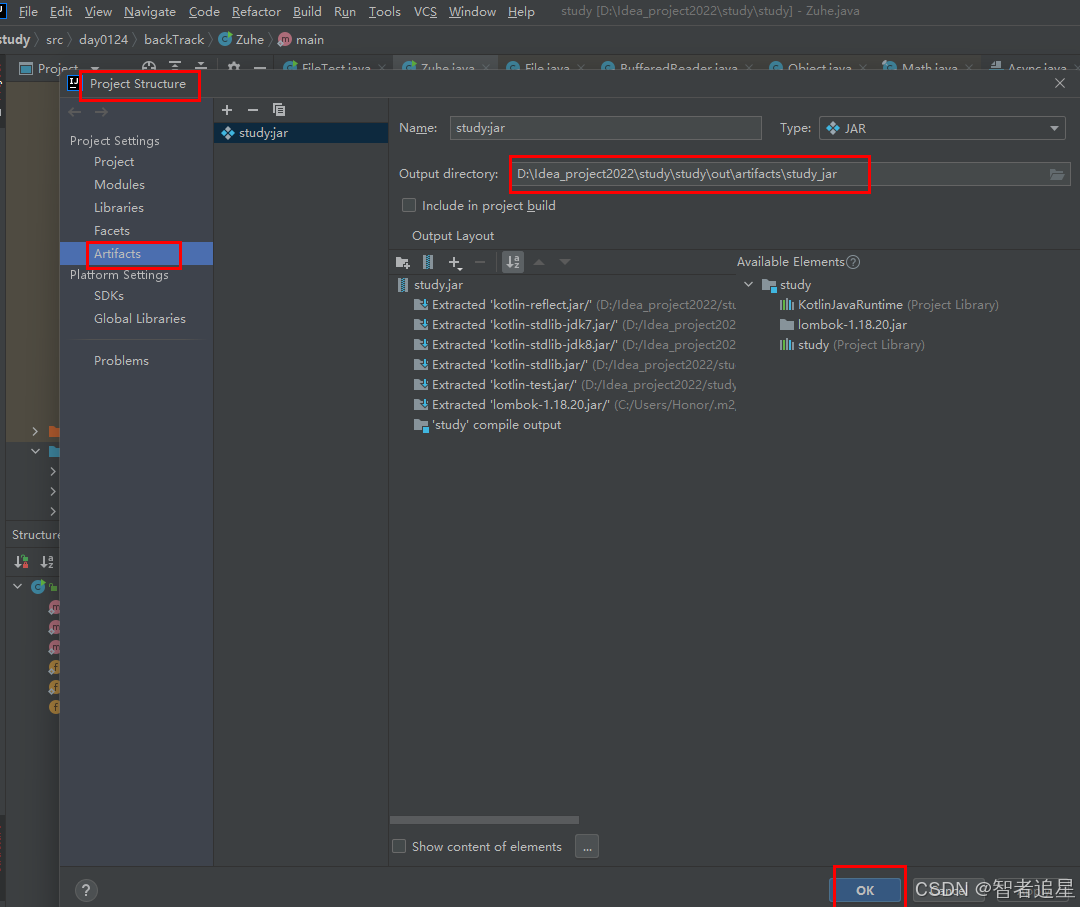1080x907 pixels.
Task: Create a new directory in Output Layout toolbar
Action: (403, 262)
